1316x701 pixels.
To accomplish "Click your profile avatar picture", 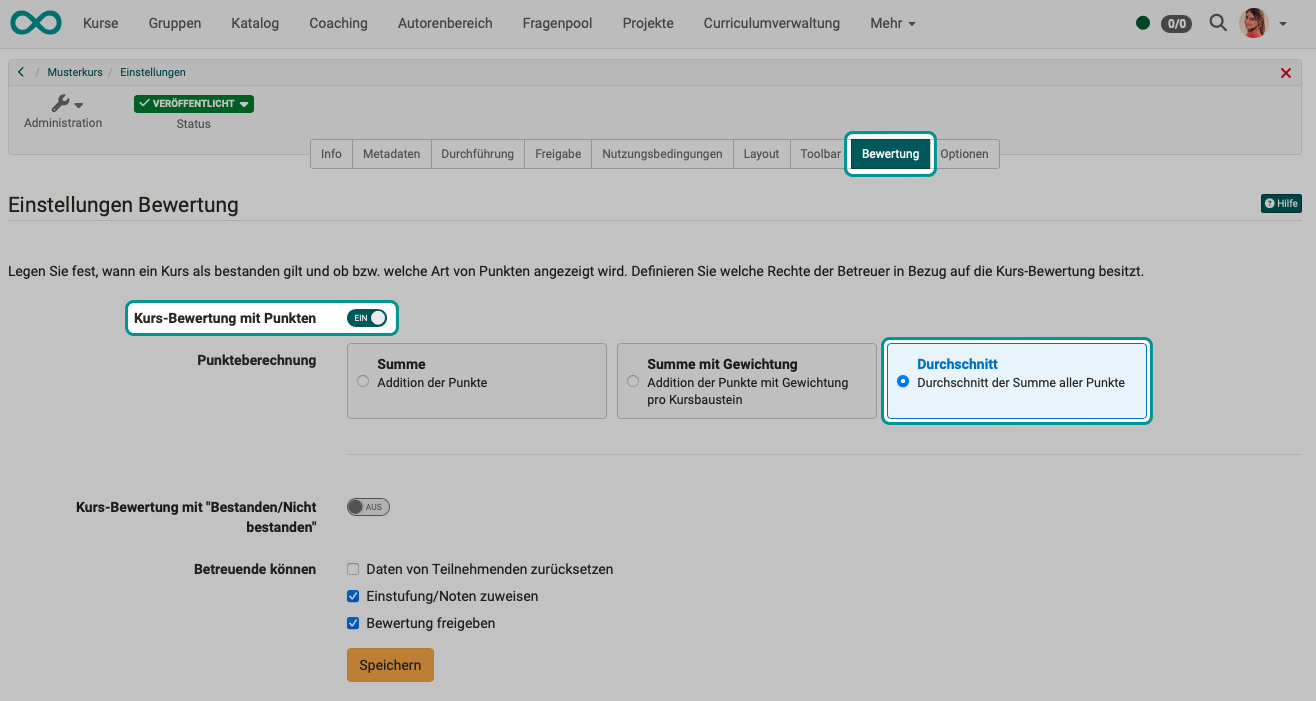I will coord(1253,22).
